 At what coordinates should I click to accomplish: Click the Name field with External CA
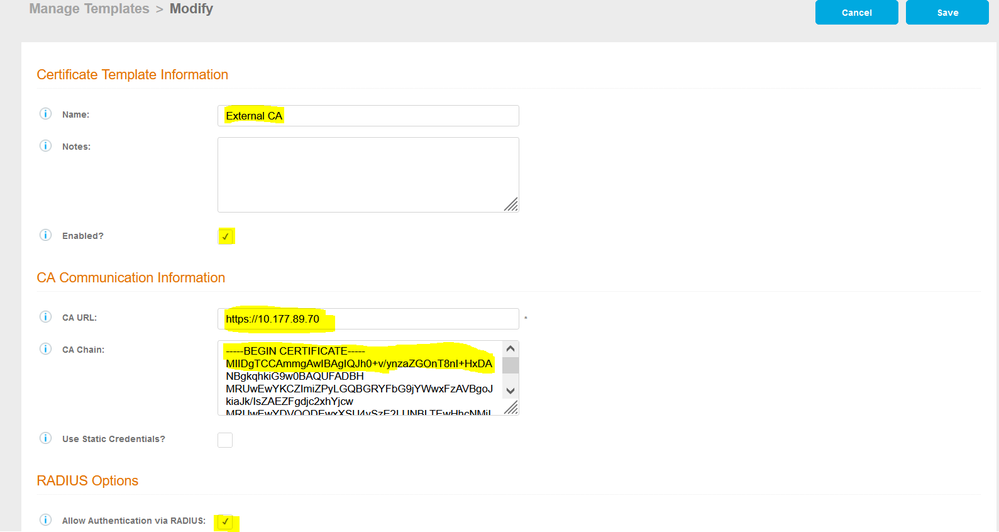(x=368, y=116)
